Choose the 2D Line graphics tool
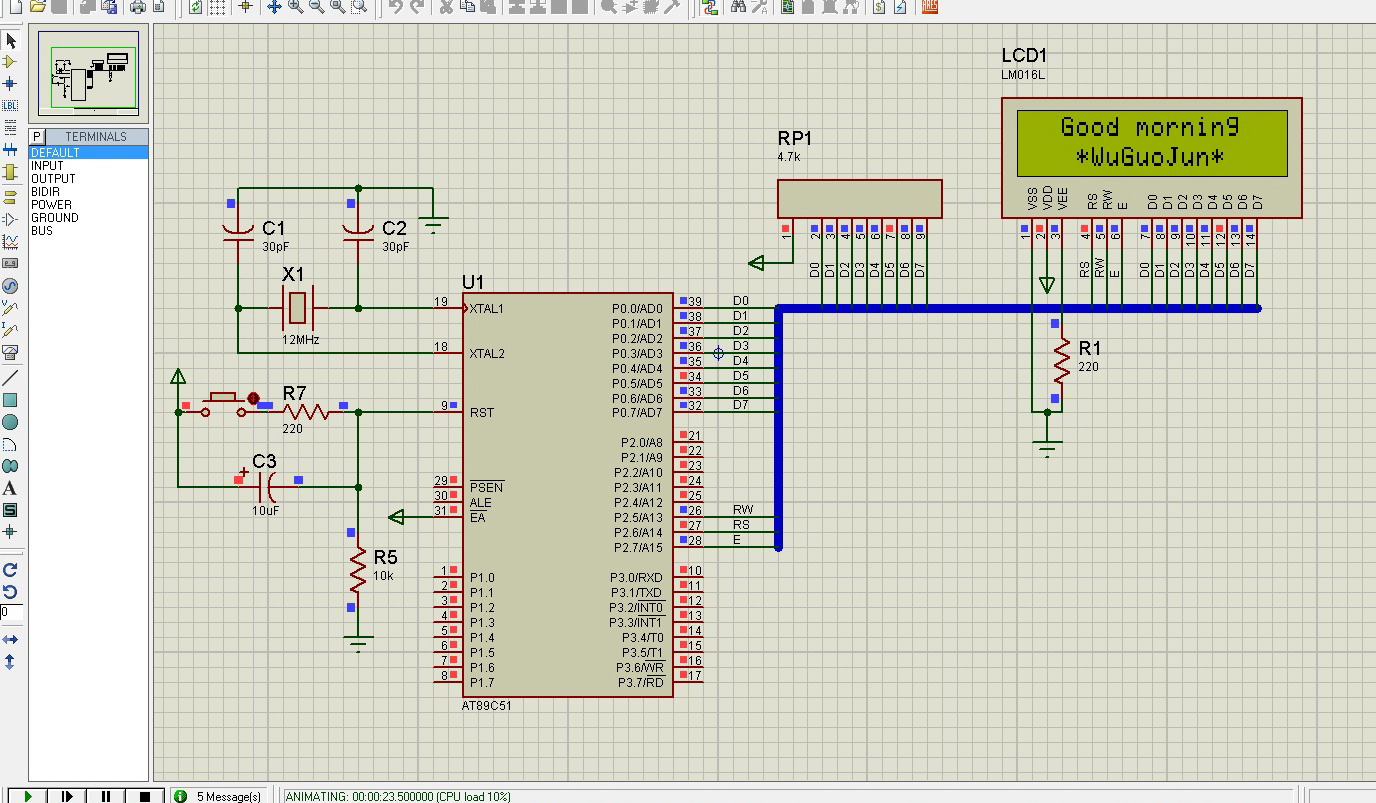The height and width of the screenshot is (803, 1376). [x=11, y=378]
